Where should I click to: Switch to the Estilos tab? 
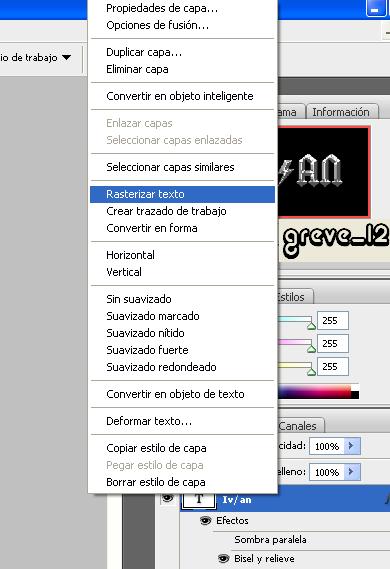tap(295, 297)
